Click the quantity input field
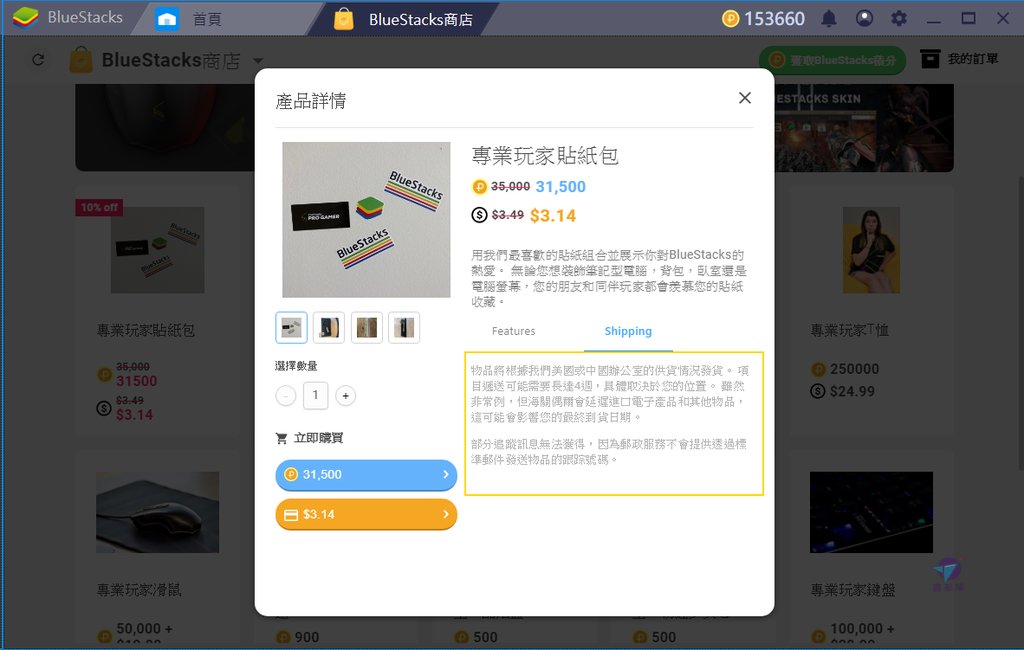The image size is (1024, 650). pyautogui.click(x=315, y=395)
